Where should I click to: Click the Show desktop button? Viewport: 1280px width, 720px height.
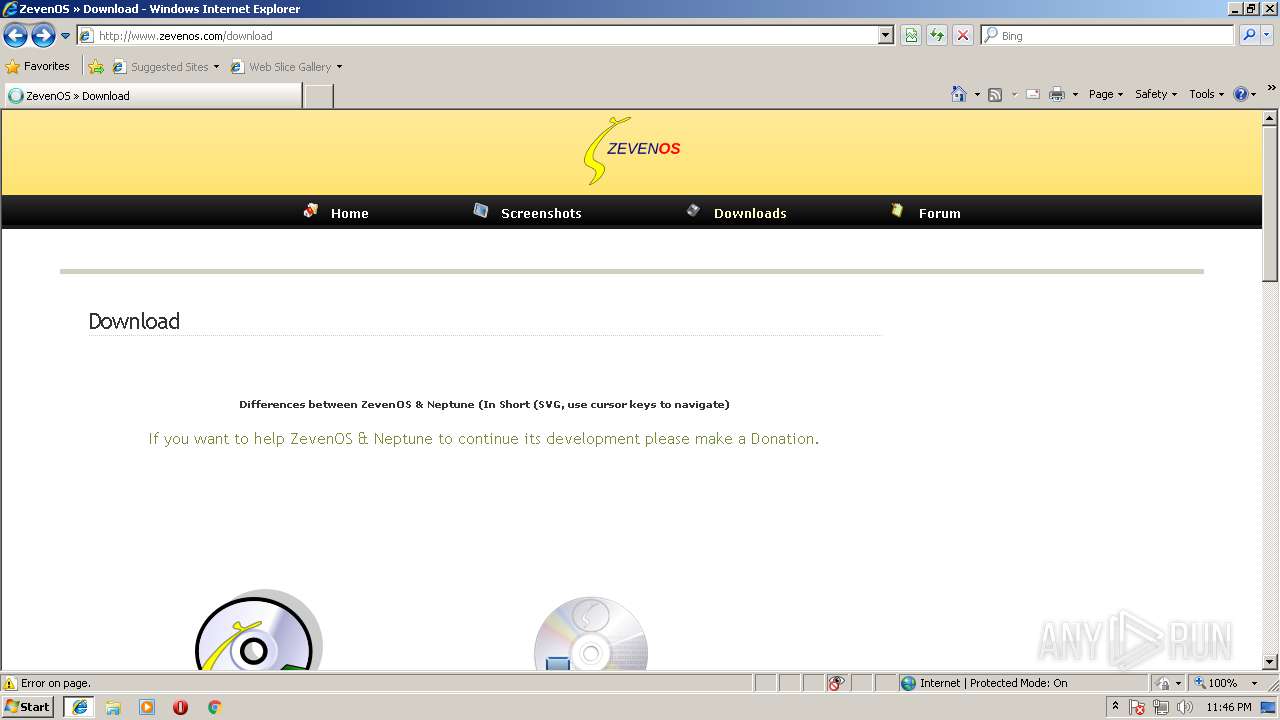1270,707
